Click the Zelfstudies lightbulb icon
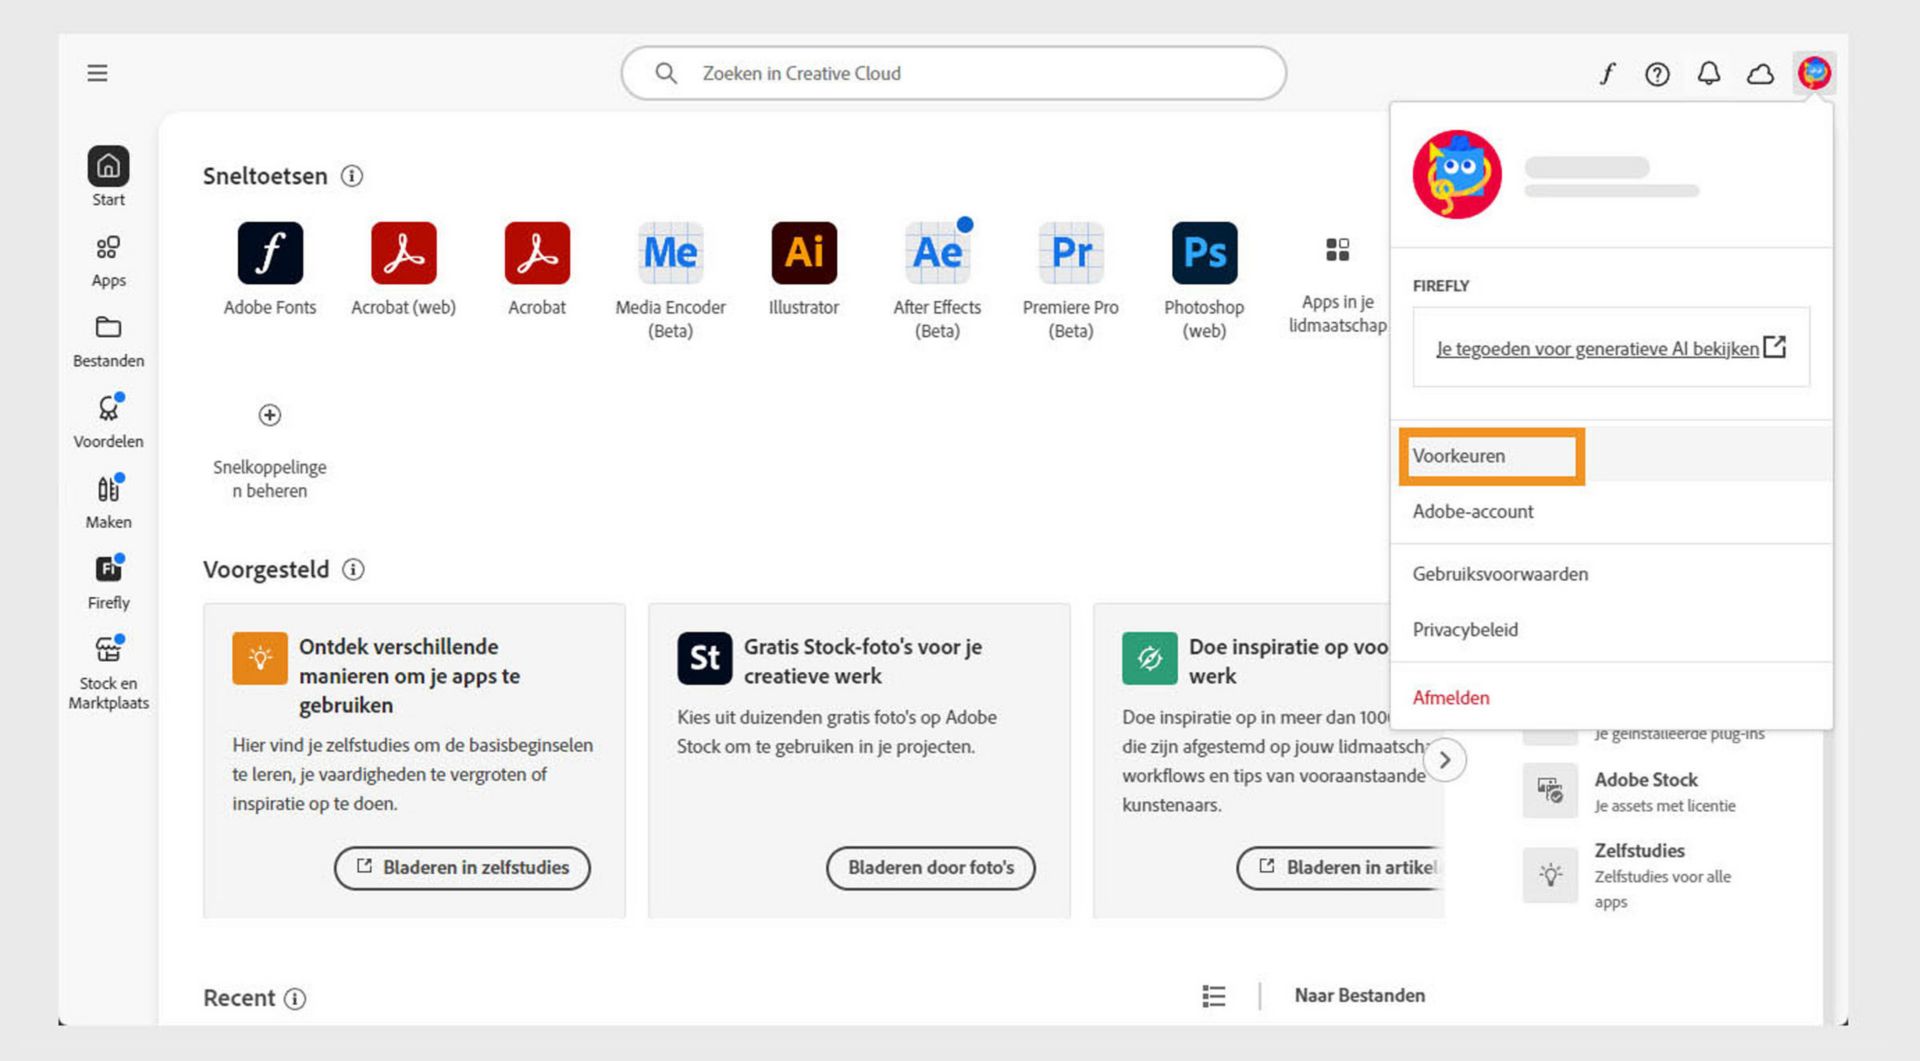The image size is (1920, 1061). (1550, 875)
